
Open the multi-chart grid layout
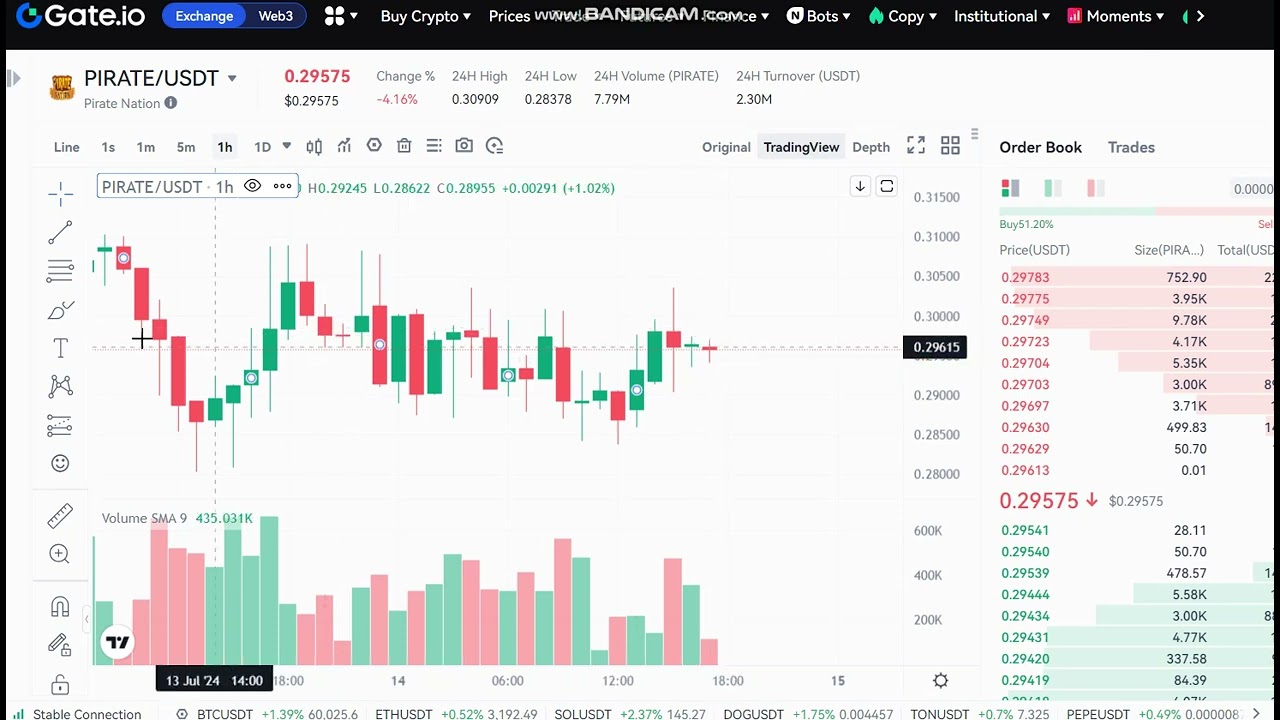950,146
